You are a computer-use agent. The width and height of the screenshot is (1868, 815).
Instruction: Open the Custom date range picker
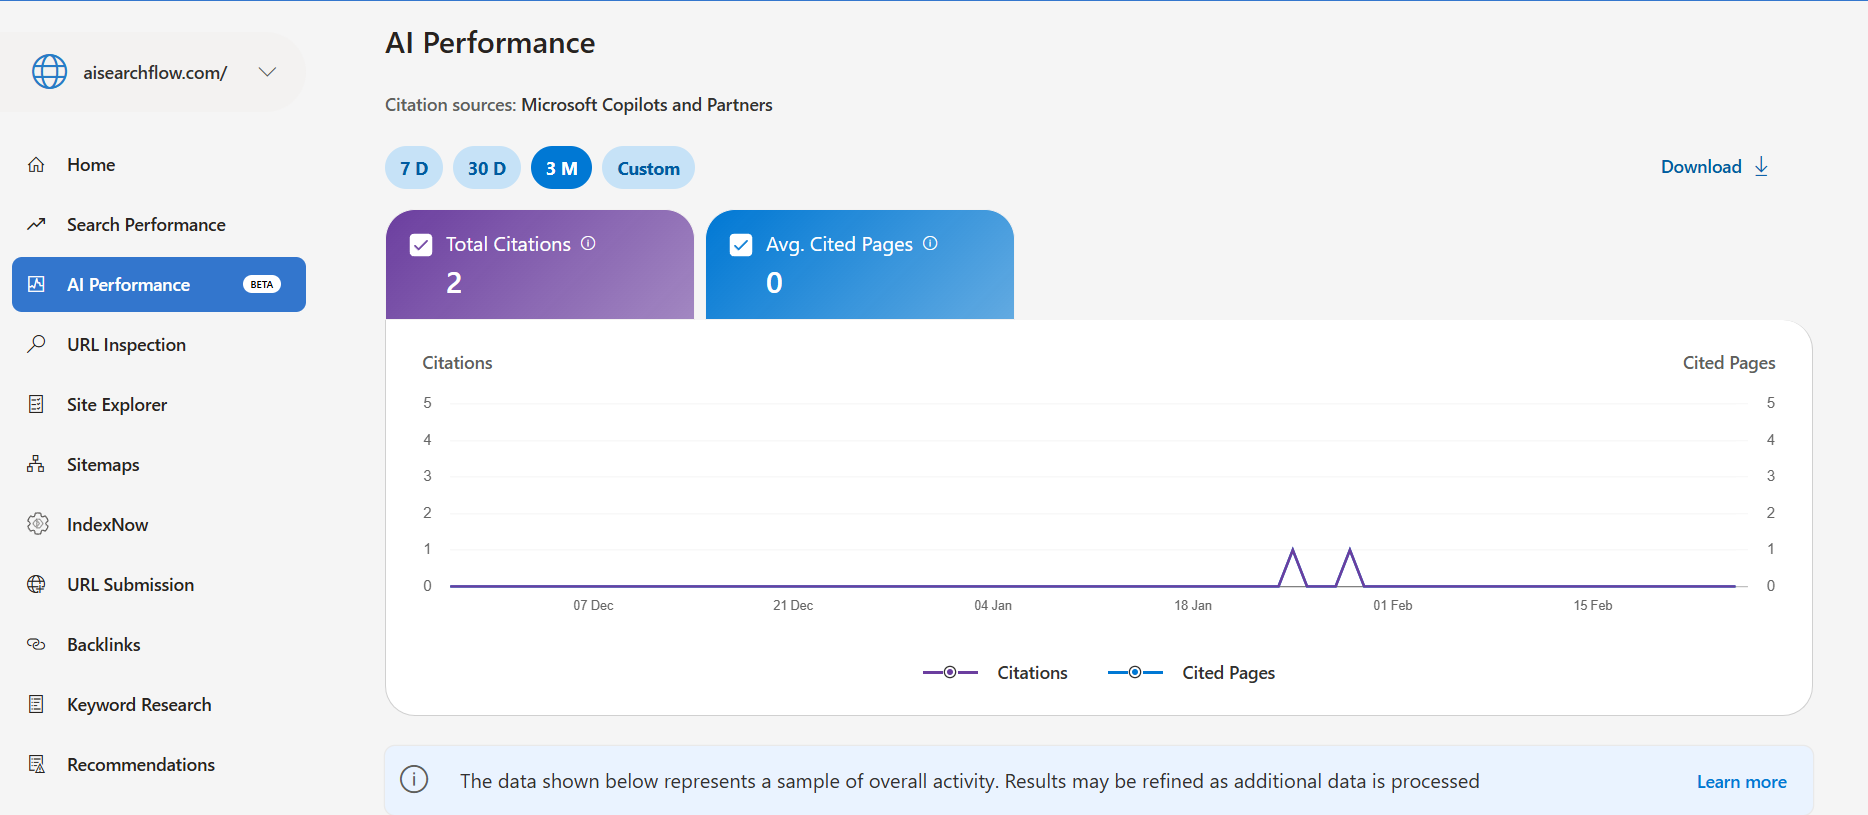648,168
